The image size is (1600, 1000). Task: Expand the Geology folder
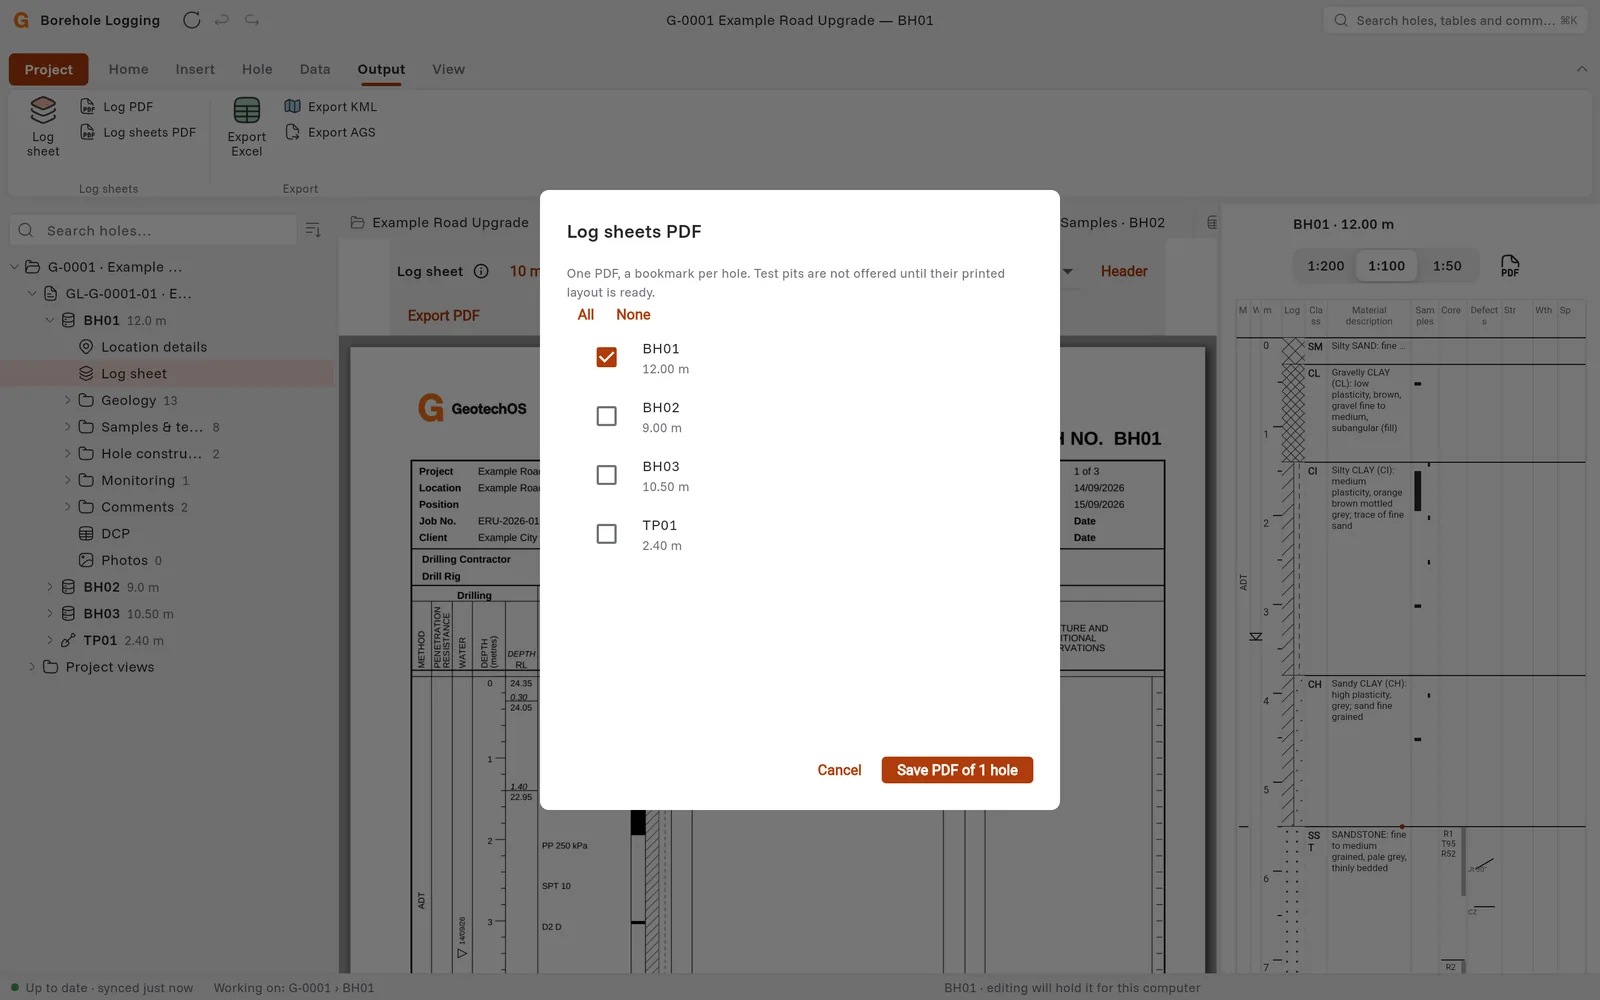coord(68,400)
